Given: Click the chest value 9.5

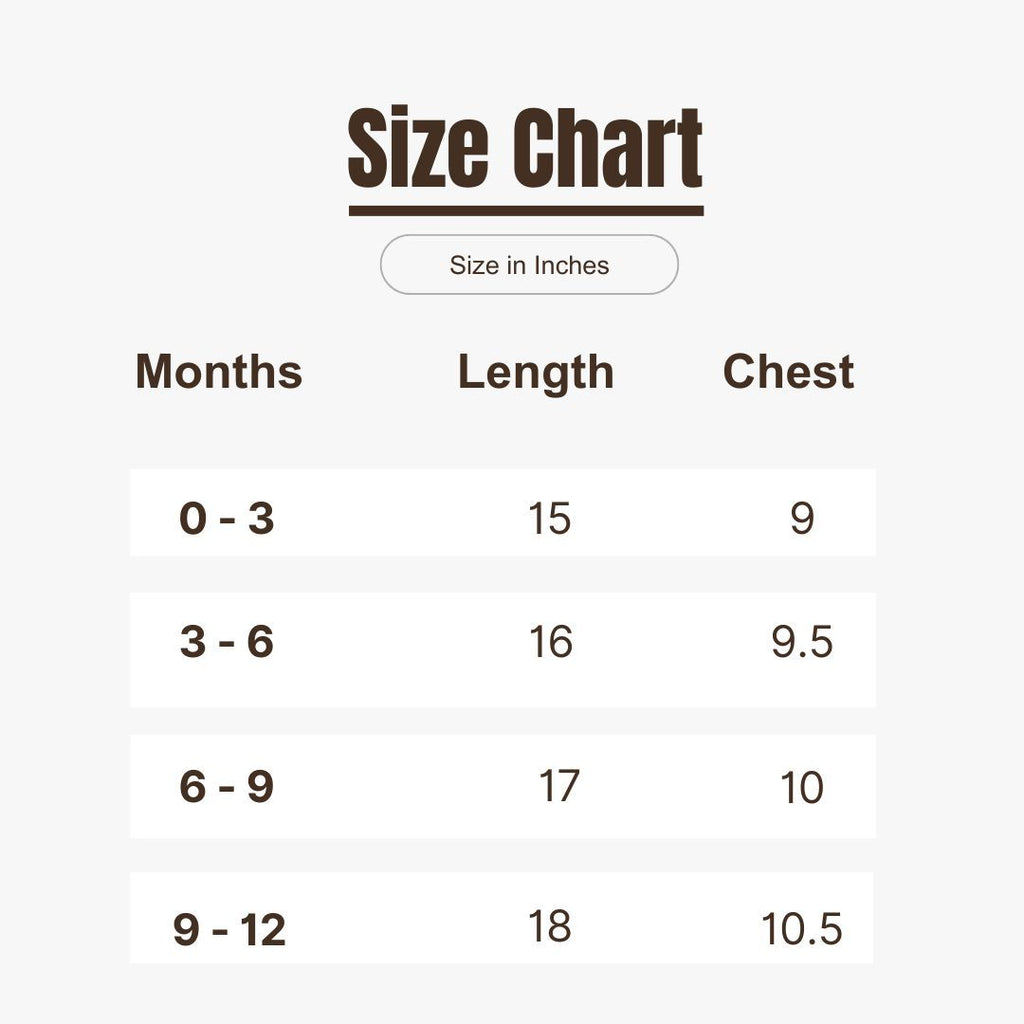Looking at the screenshot, I should coord(802,641).
